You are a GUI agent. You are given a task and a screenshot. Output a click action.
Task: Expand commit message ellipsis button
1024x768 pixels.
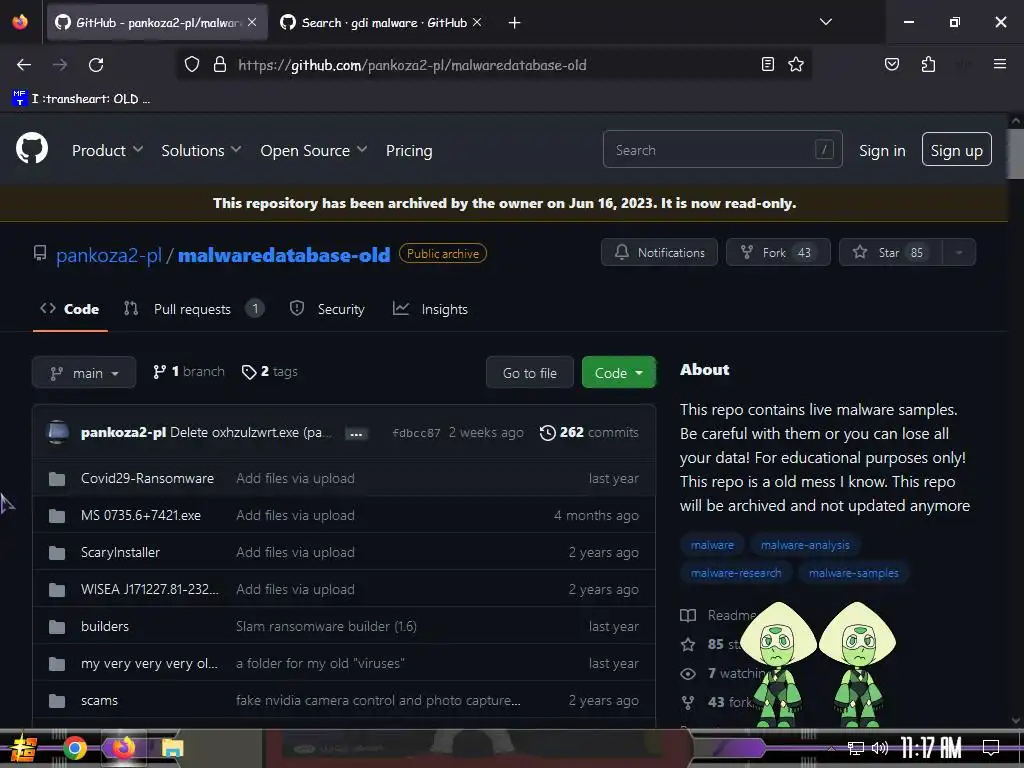(356, 434)
